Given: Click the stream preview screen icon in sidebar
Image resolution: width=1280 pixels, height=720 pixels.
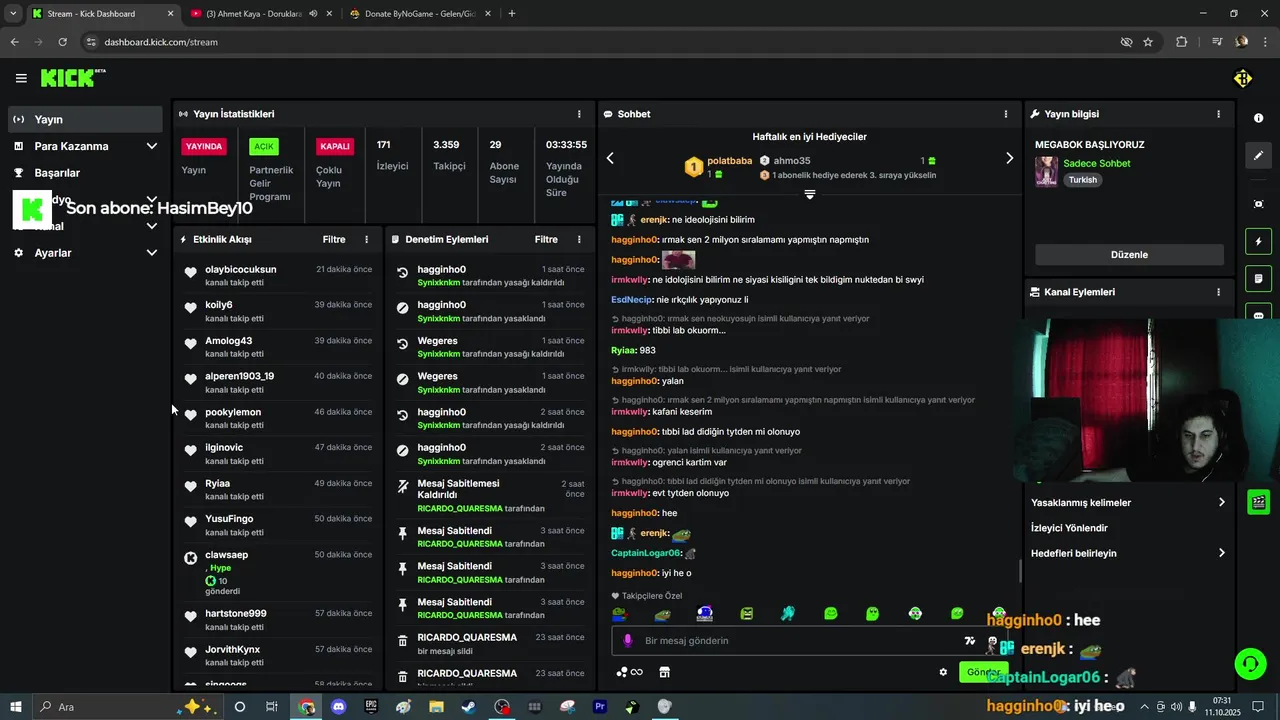Looking at the screenshot, I should tap(1258, 204).
